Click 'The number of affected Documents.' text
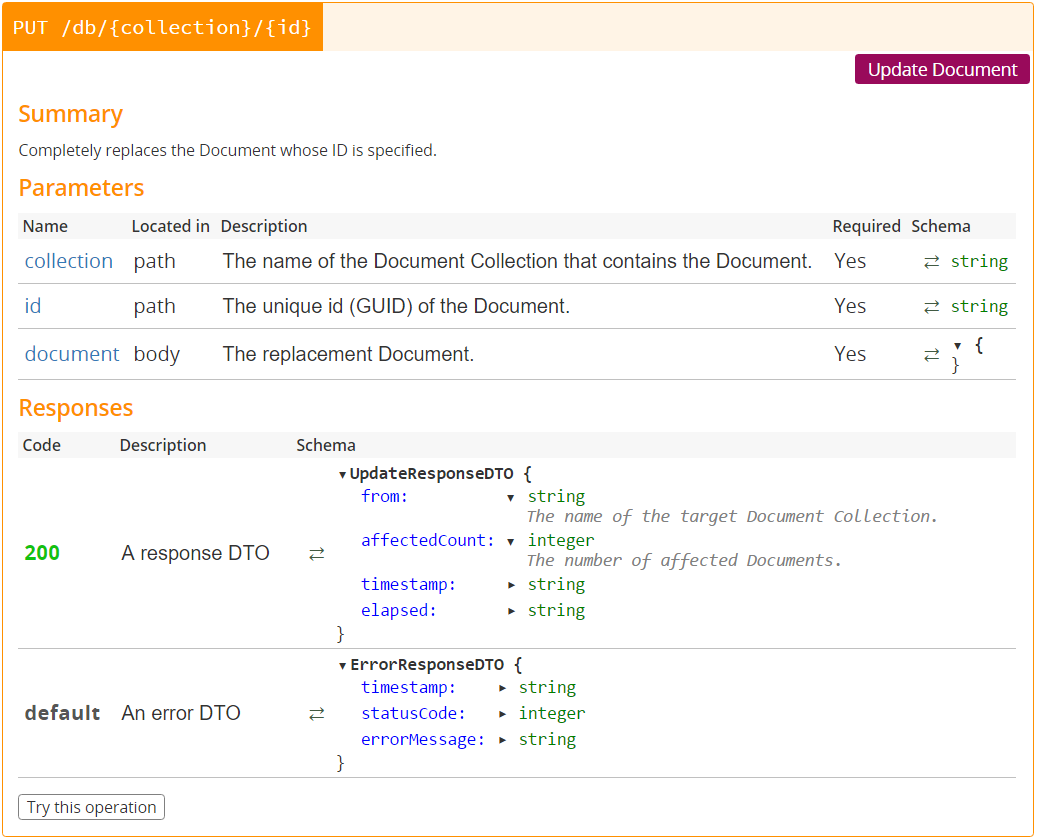 click(x=684, y=561)
